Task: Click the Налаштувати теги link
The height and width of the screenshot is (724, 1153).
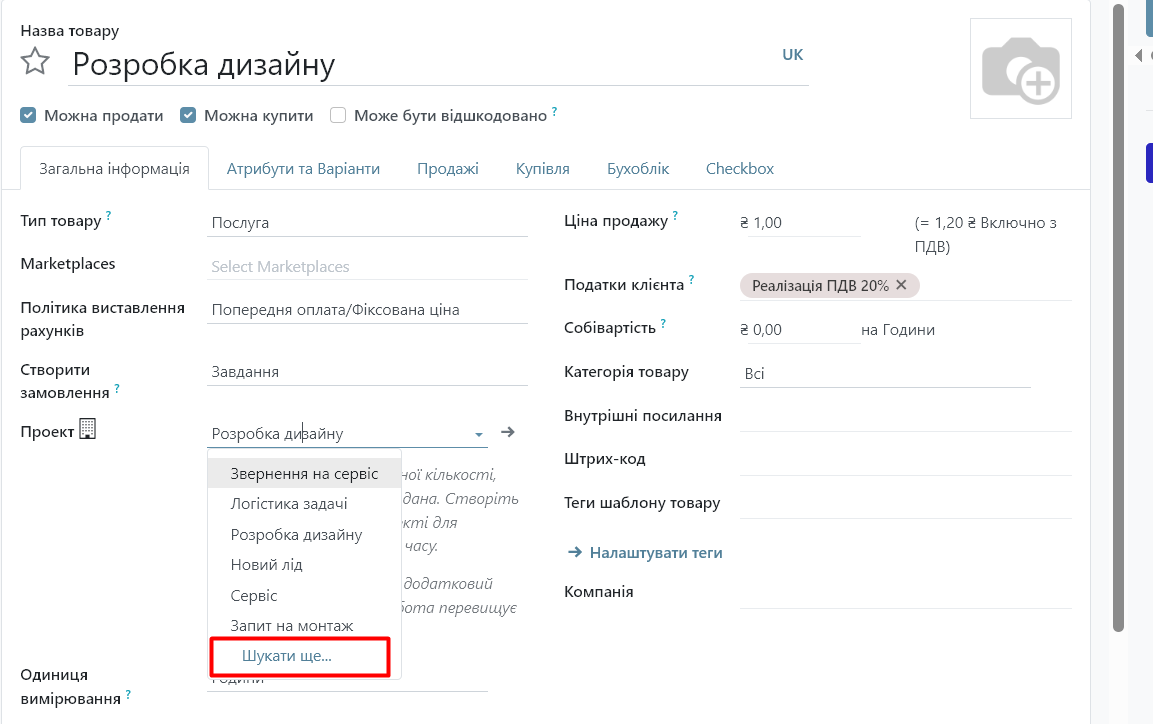Action: coord(645,553)
